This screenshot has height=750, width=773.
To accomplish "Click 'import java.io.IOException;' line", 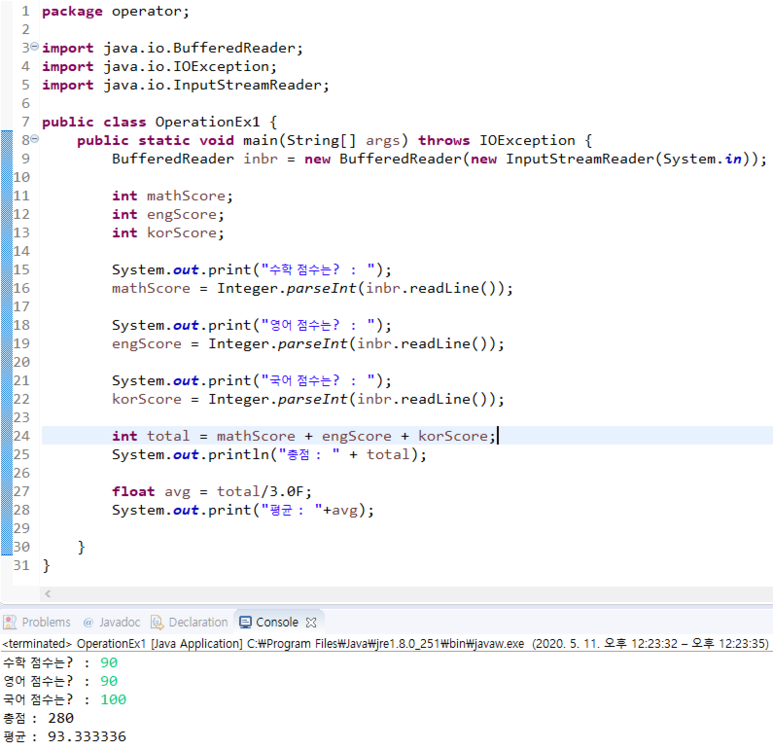I will [159, 67].
